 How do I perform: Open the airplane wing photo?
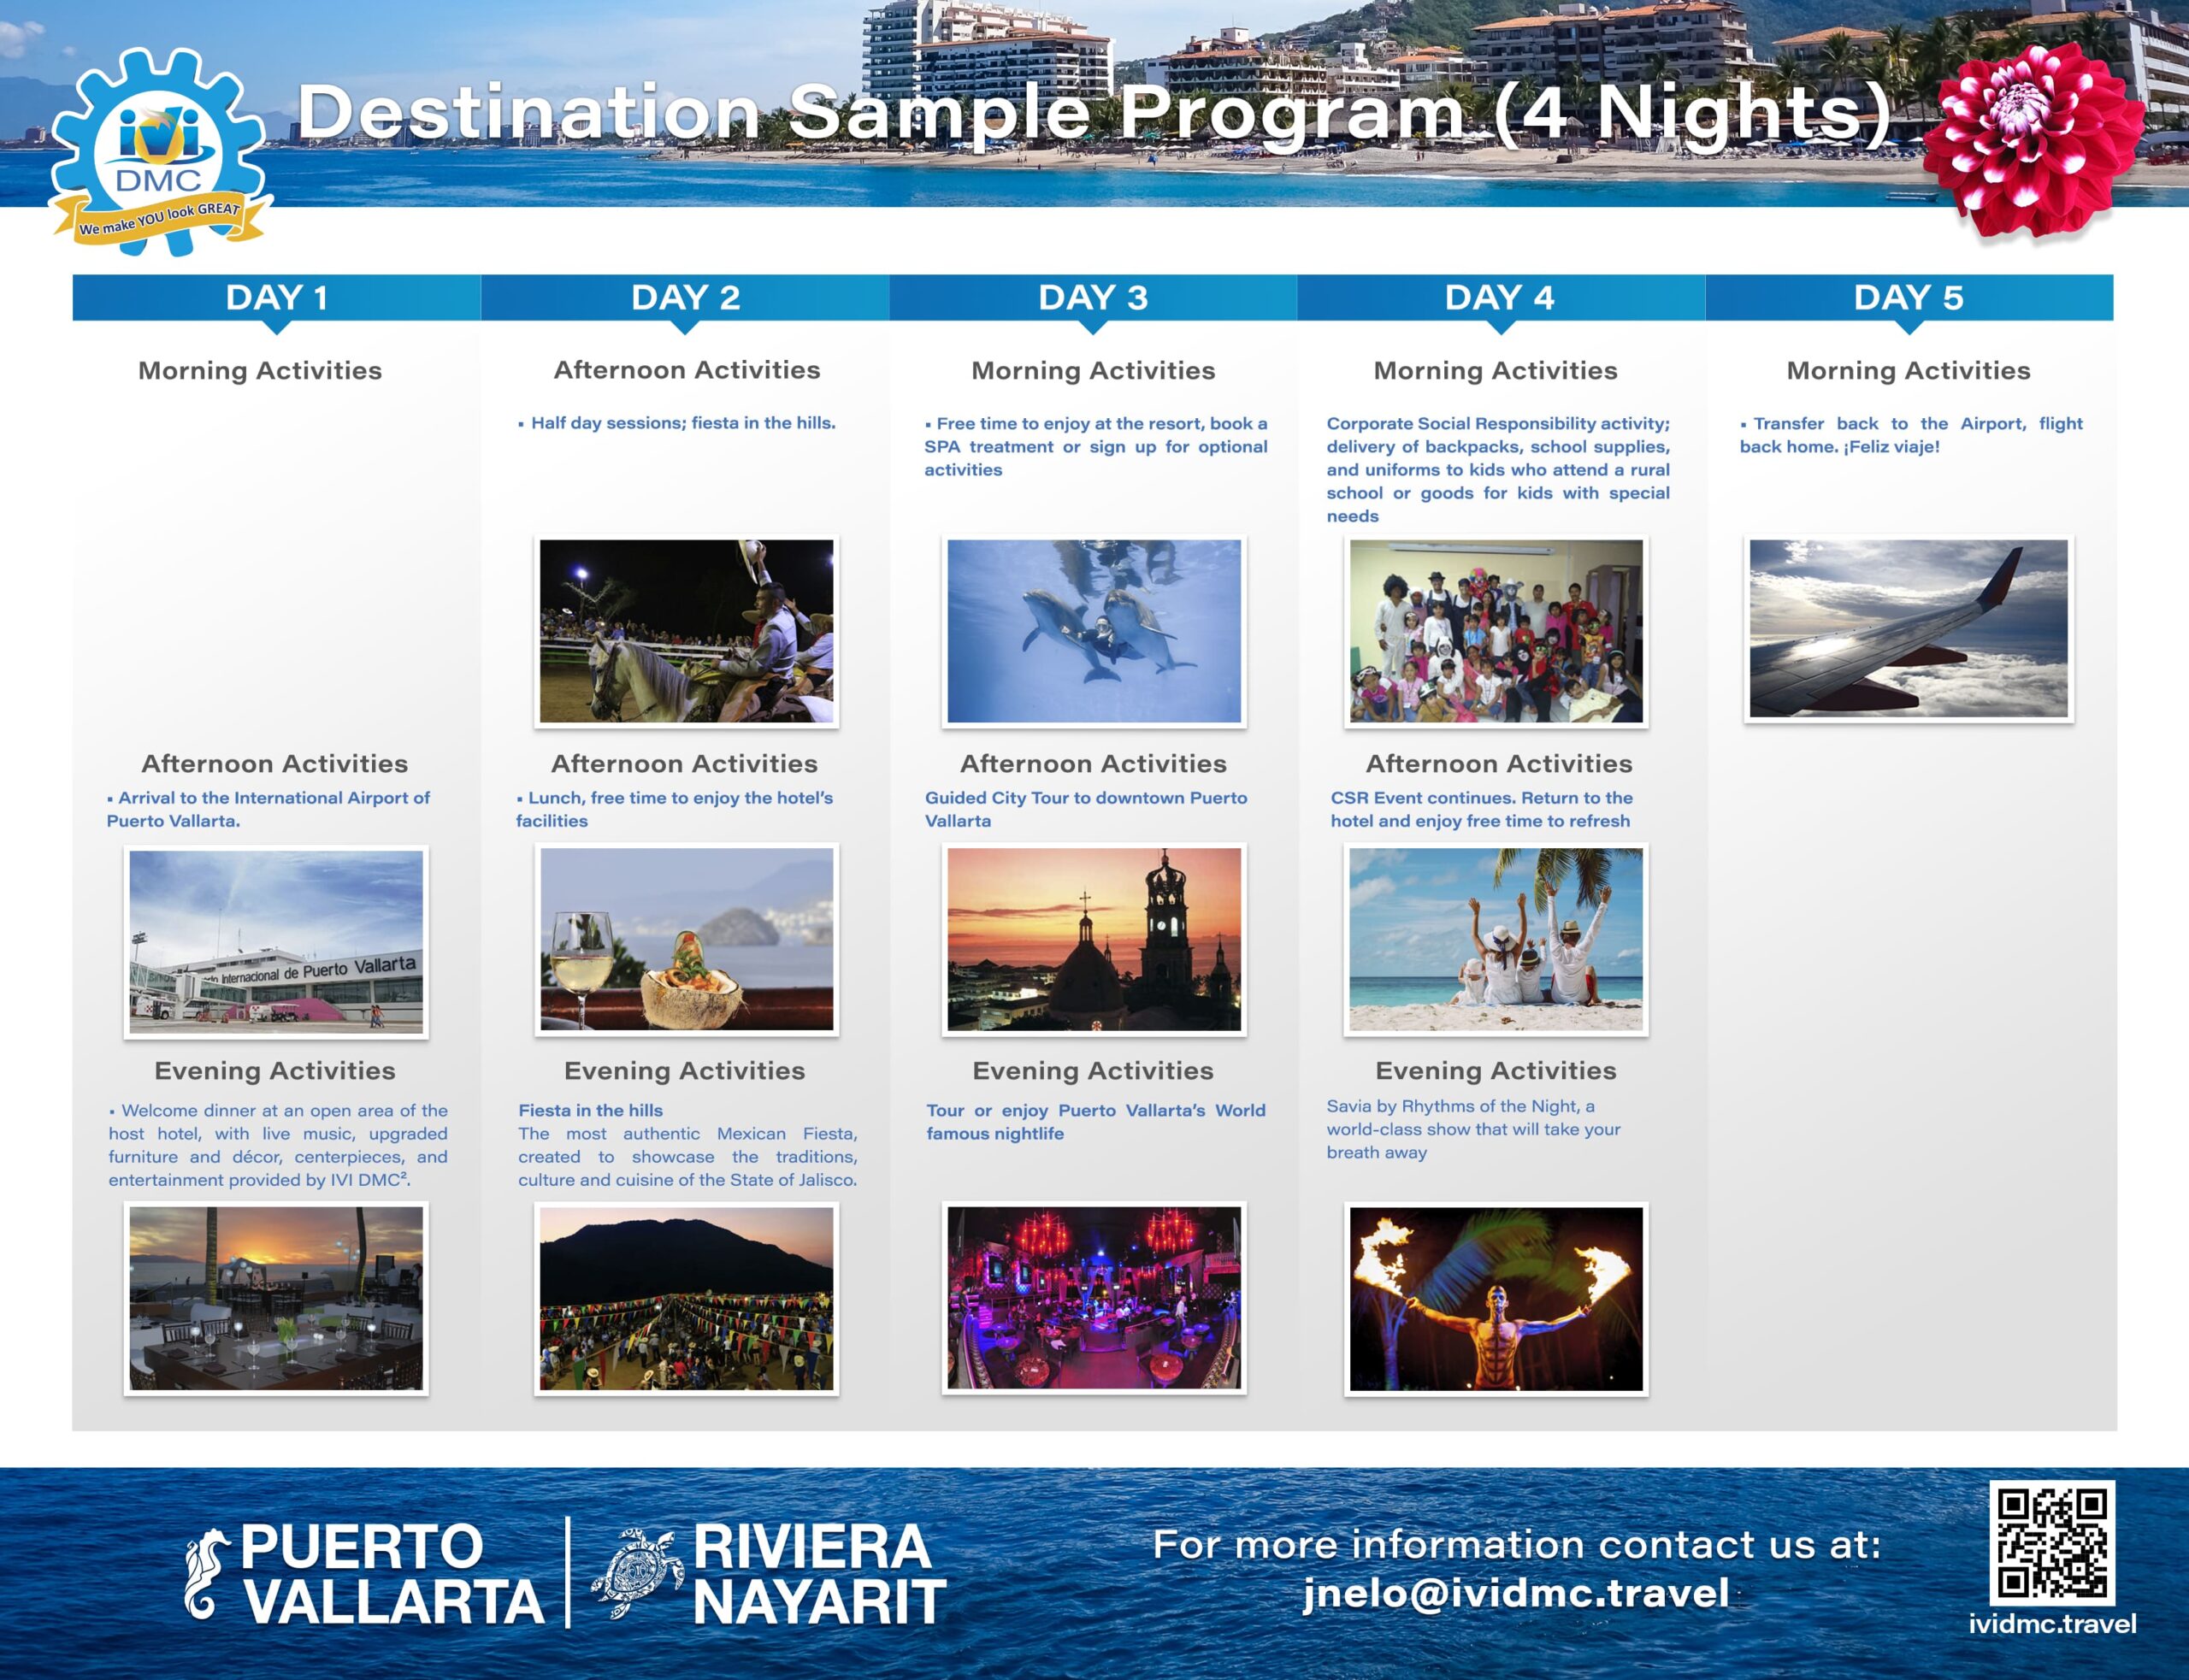pyautogui.click(x=1908, y=628)
